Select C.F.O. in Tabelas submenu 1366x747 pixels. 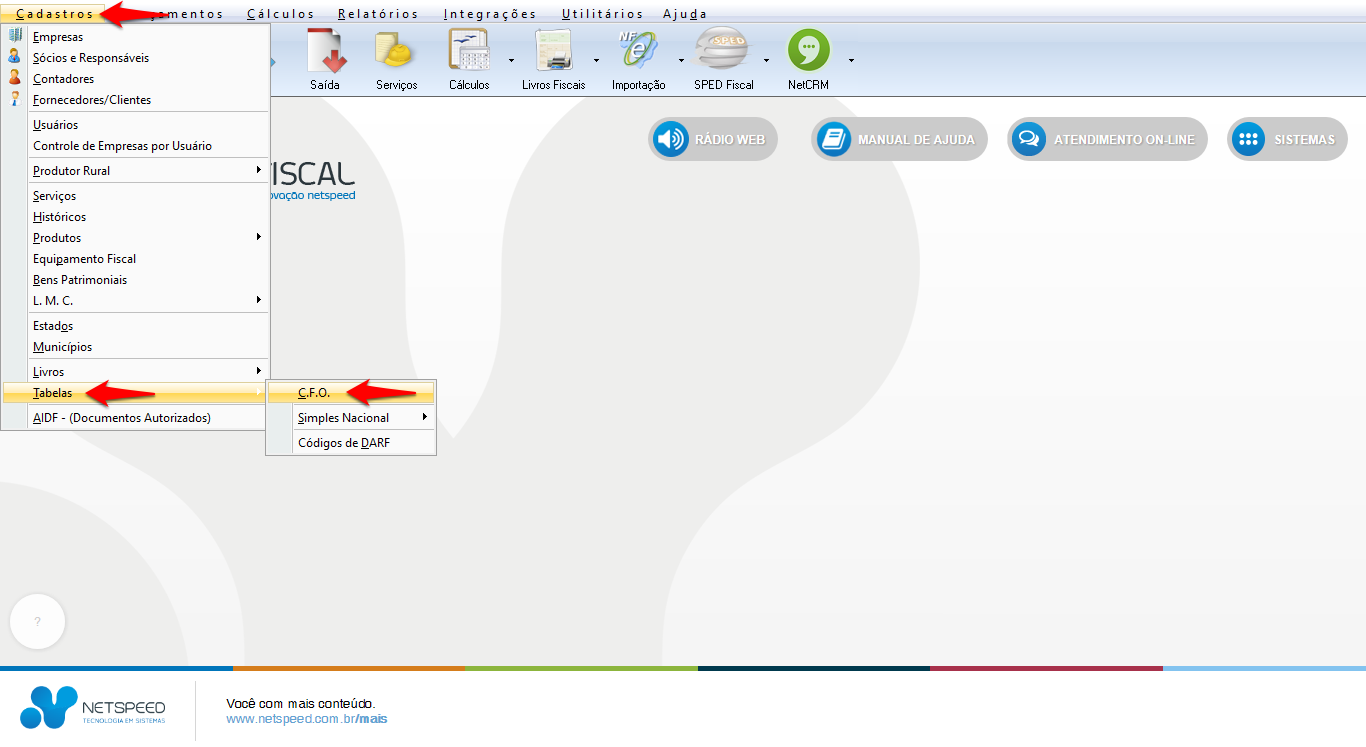click(x=351, y=392)
